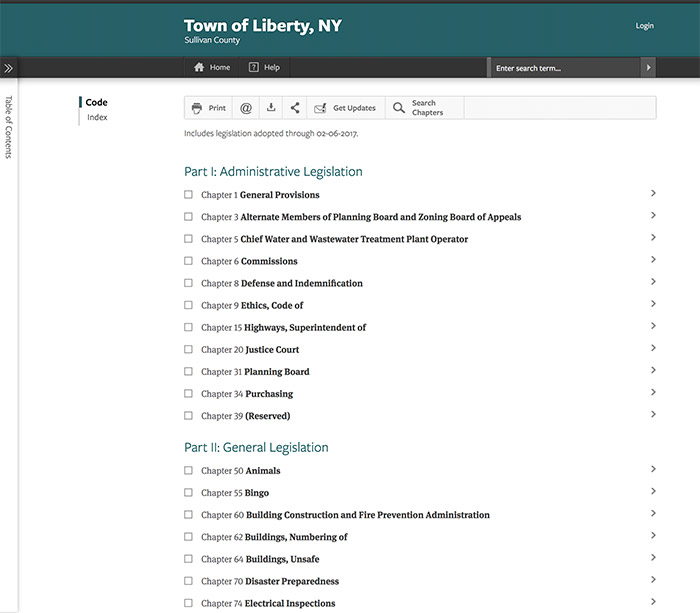The height and width of the screenshot is (613, 700).
Task: Click the email @ icon
Action: coord(246,108)
